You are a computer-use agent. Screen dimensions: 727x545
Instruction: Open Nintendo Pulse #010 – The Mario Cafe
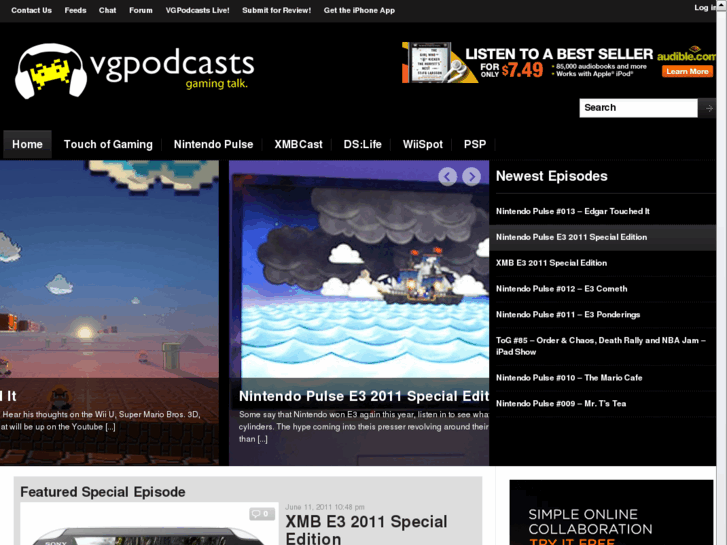click(x=569, y=378)
